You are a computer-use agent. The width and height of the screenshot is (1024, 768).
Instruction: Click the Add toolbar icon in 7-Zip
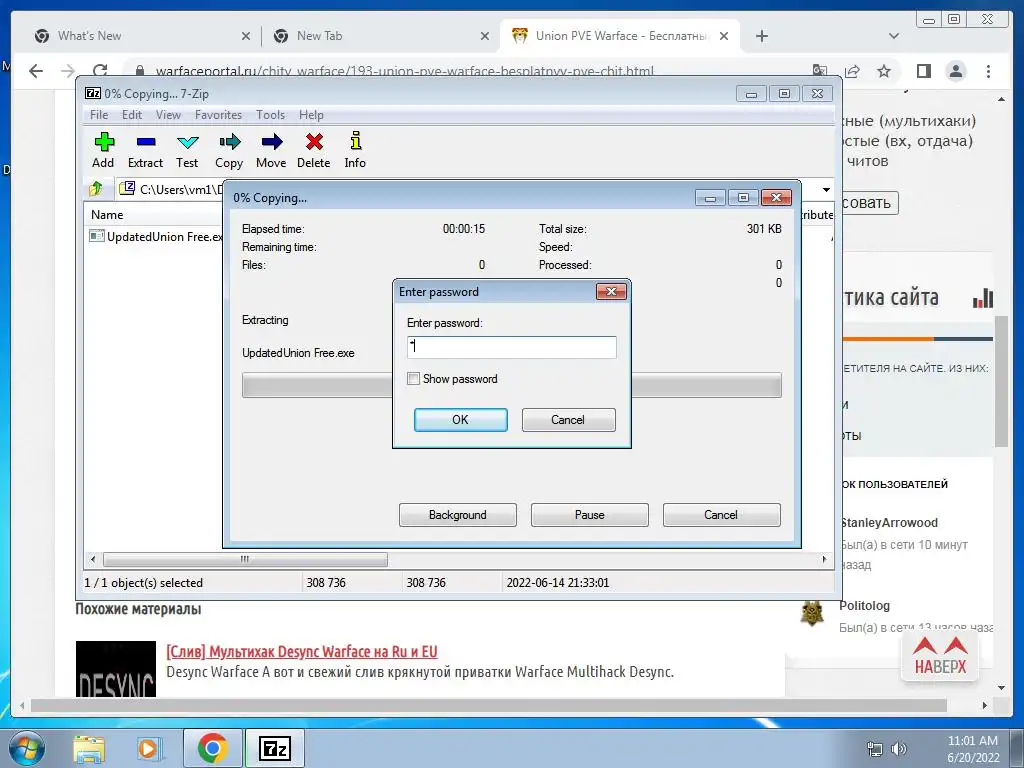(103, 142)
